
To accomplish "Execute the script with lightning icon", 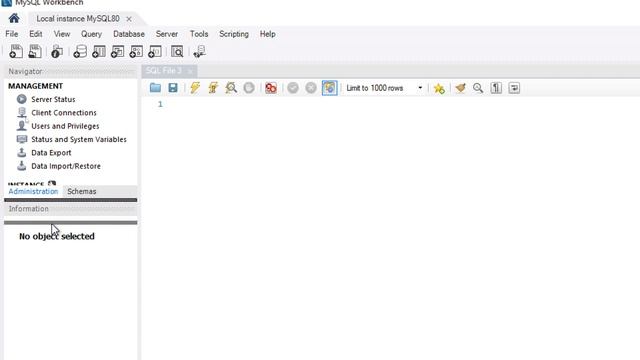I will [195, 88].
